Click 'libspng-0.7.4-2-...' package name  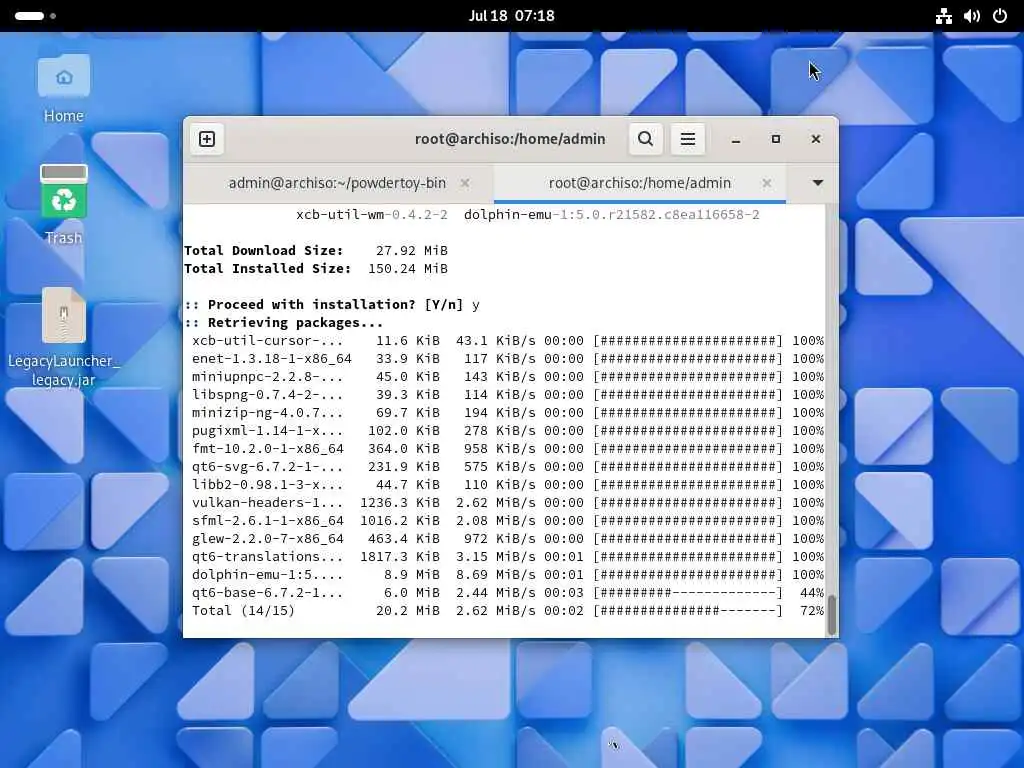pyautogui.click(x=268, y=394)
